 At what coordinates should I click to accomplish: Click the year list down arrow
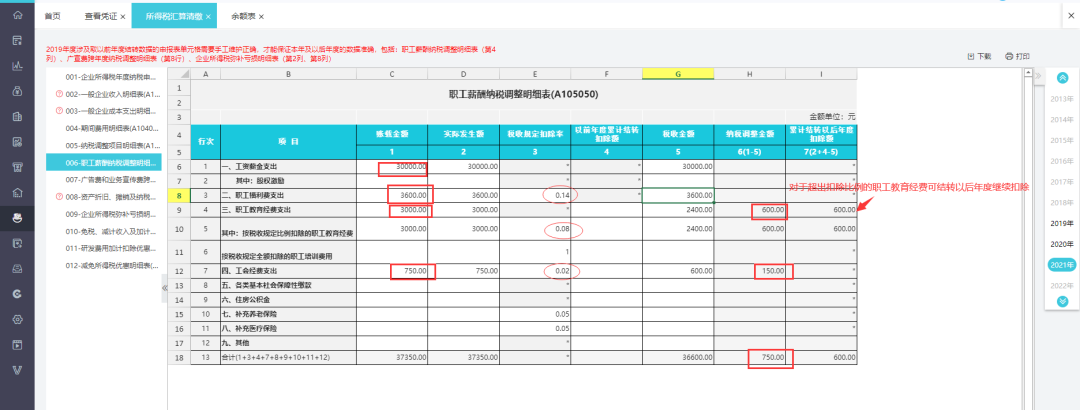(1062, 301)
